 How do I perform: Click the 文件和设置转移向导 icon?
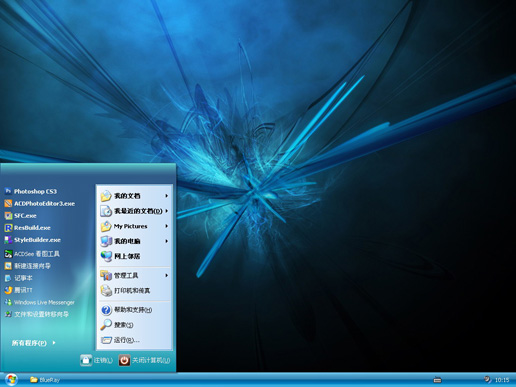(8, 314)
